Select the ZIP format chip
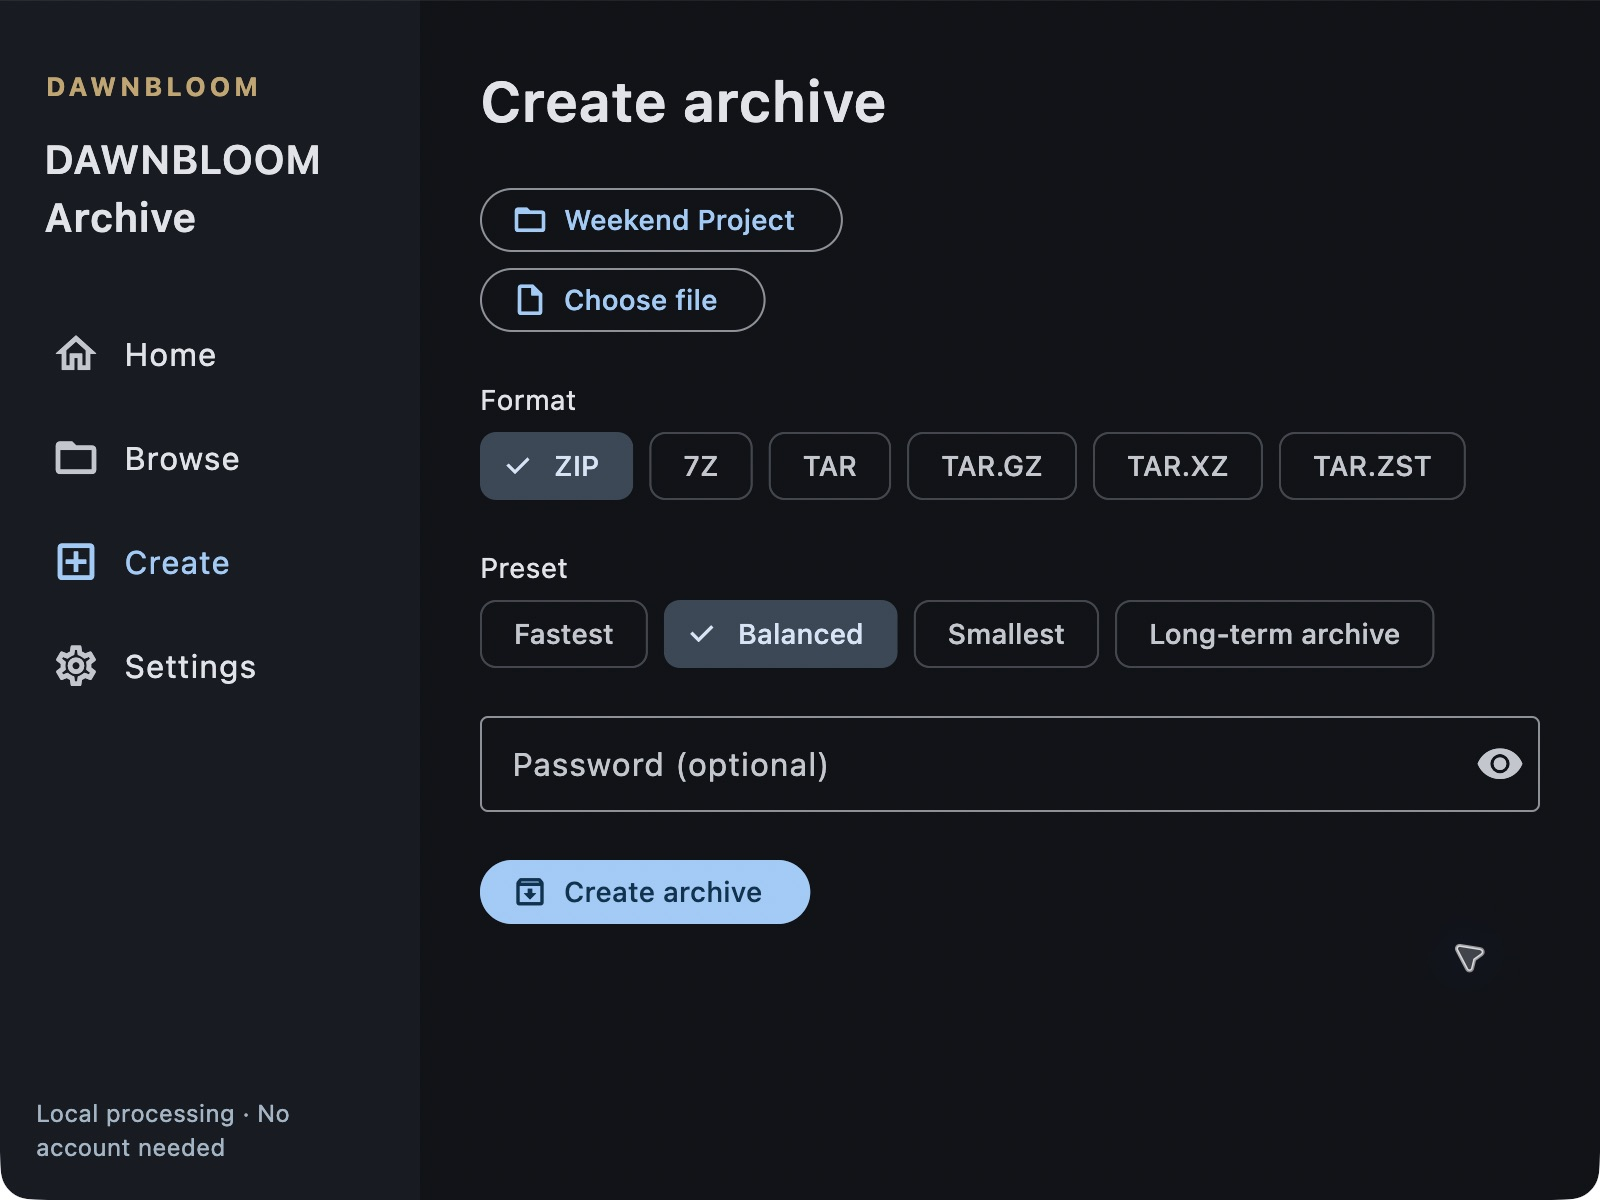Screen dimensions: 1600x1200 coord(556,466)
